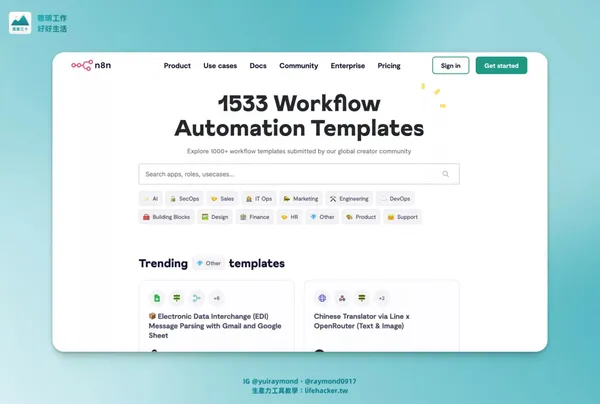The width and height of the screenshot is (600, 404).
Task: Click the n8n logo
Action: 91,65
